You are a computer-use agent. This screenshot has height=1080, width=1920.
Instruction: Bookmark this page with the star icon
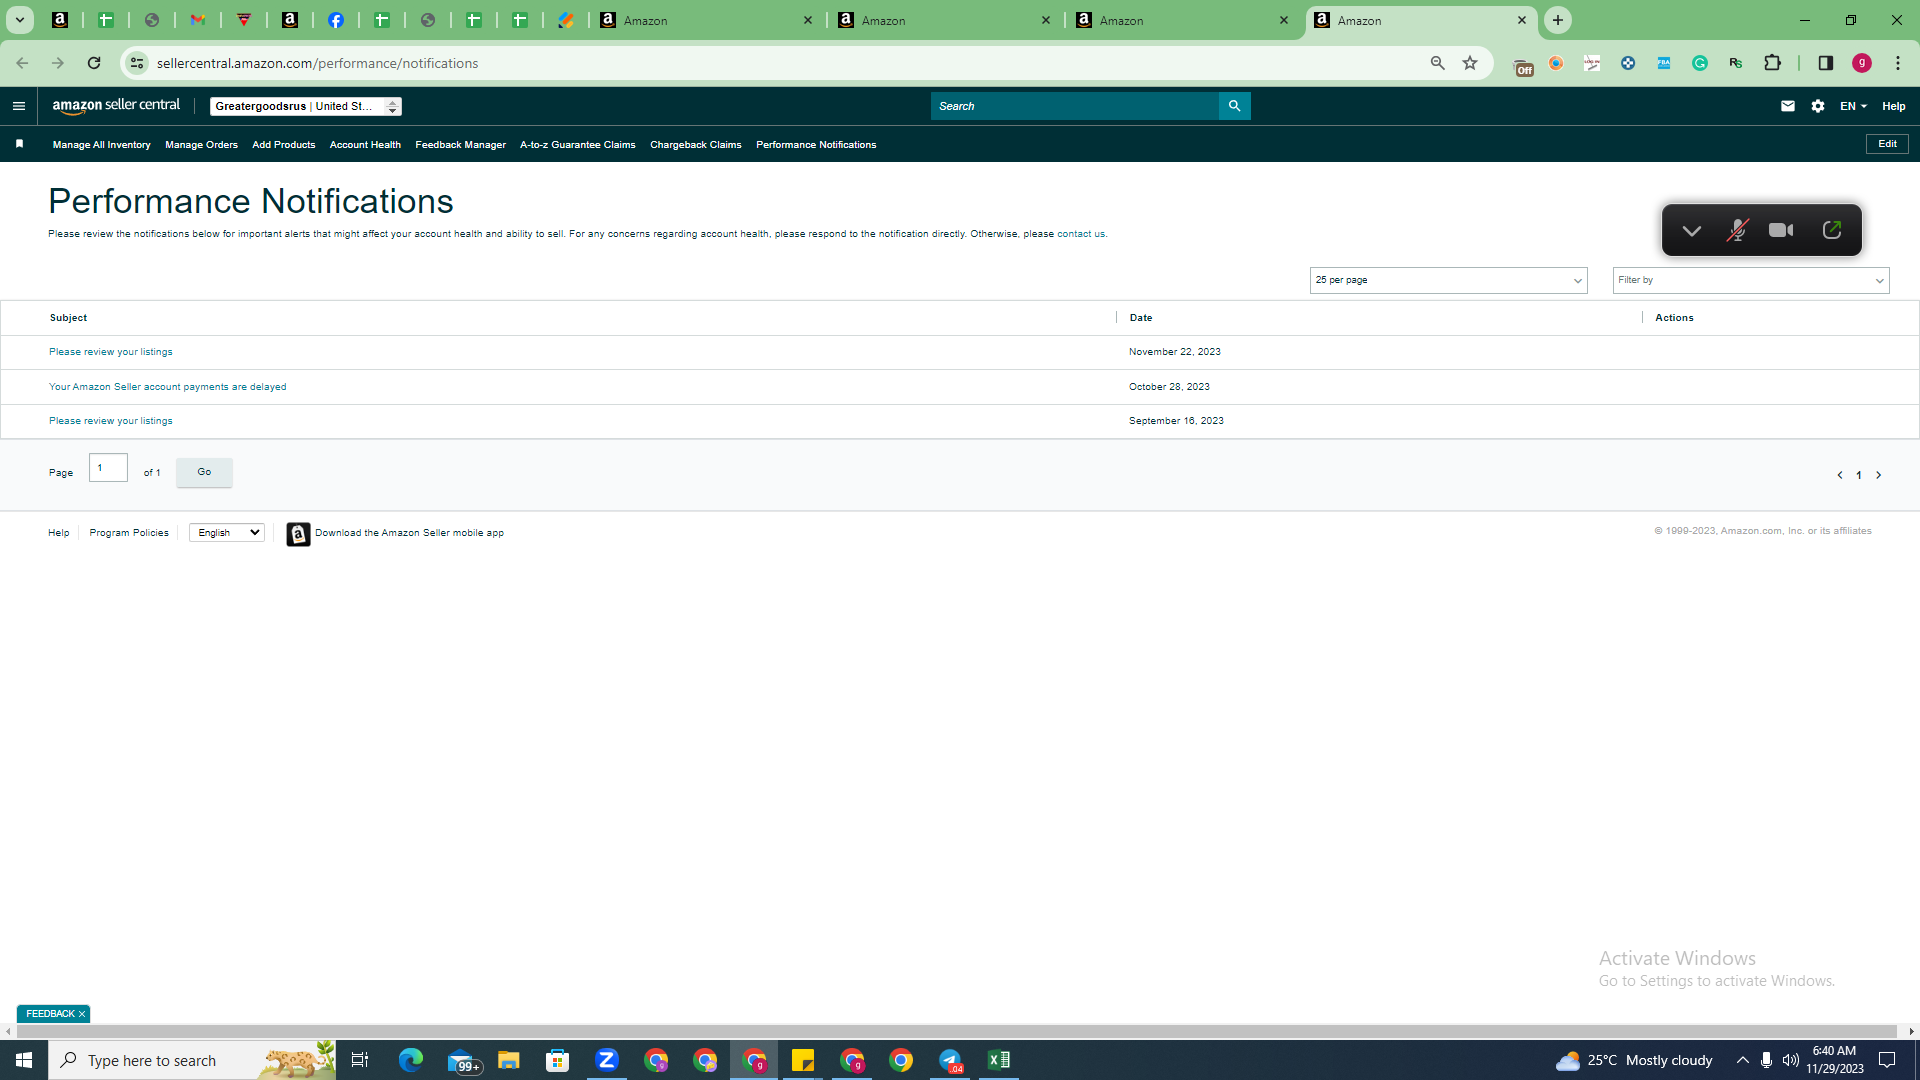(1470, 63)
